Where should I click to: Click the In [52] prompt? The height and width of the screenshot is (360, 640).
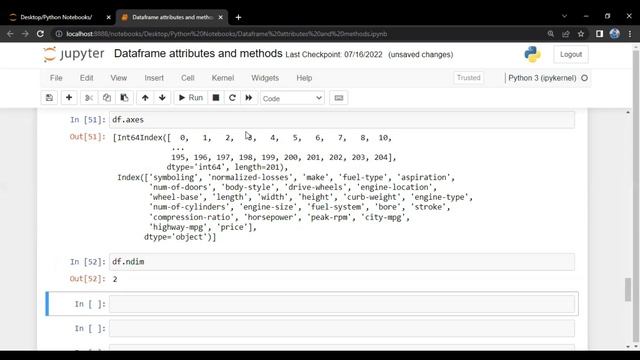tap(88, 262)
